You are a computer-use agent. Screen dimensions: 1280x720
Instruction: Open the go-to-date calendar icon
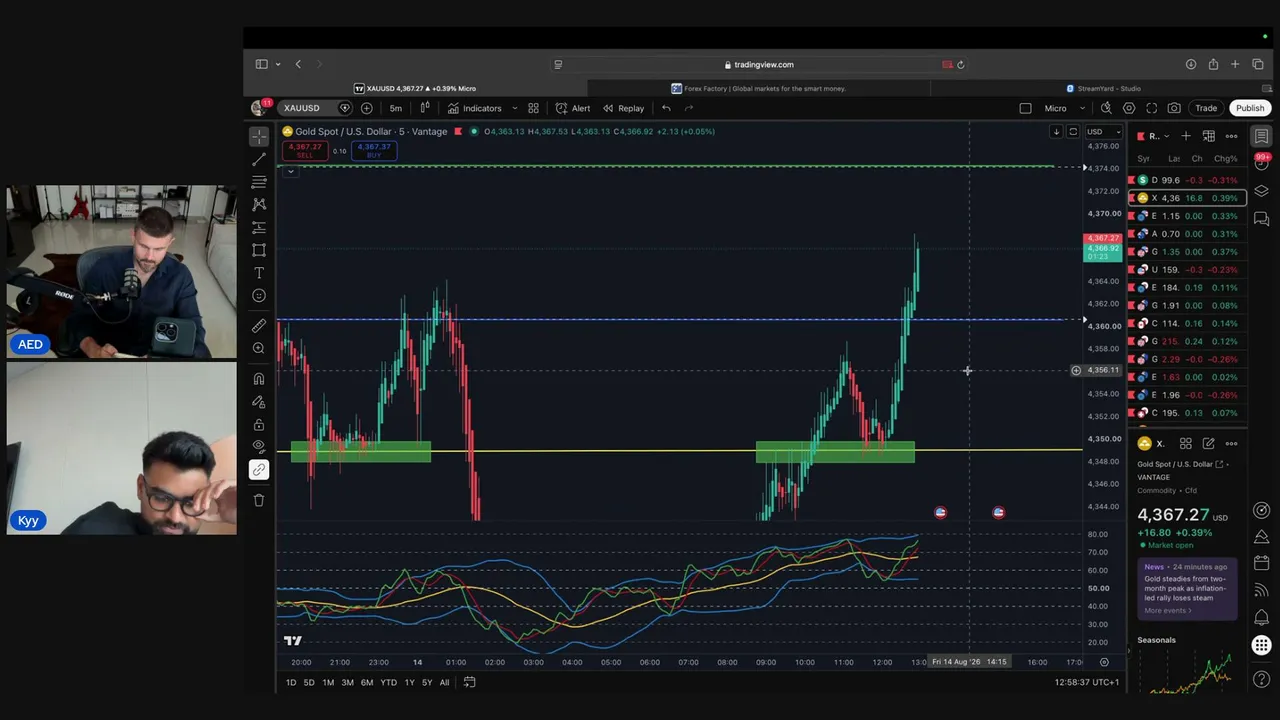tap(469, 682)
